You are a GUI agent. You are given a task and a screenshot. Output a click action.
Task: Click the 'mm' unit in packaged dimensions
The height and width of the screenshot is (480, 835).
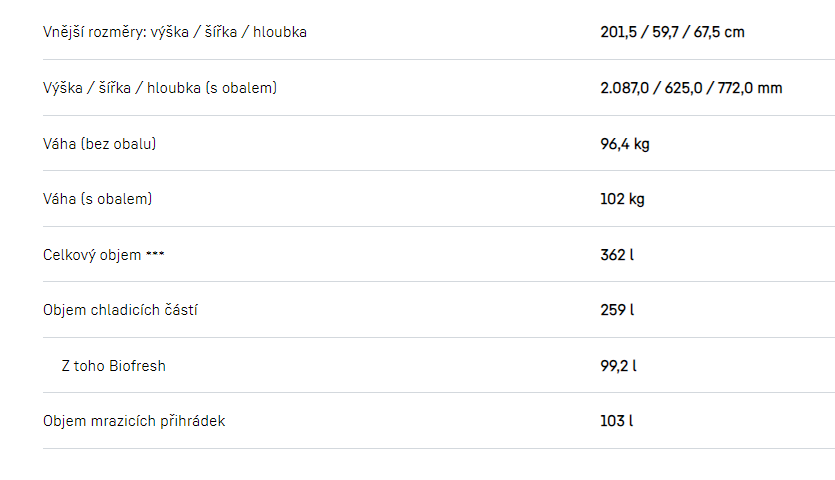pos(770,88)
